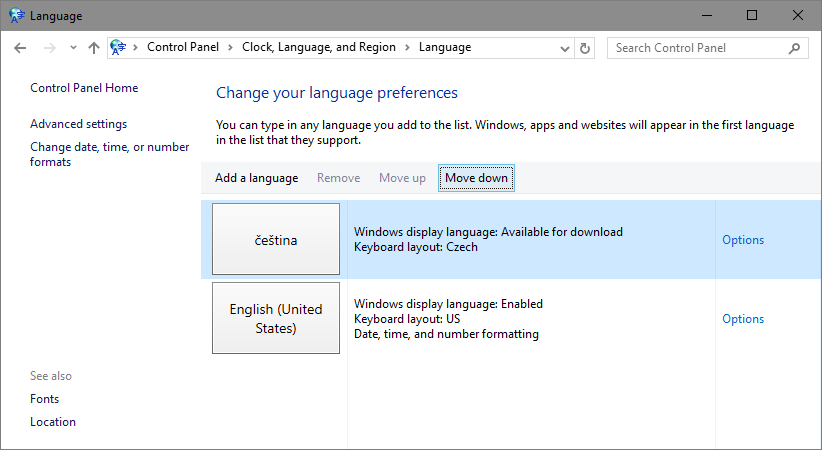The image size is (822, 450).
Task: Select Clock, Language, and Region breadcrumb
Action: coord(319,47)
